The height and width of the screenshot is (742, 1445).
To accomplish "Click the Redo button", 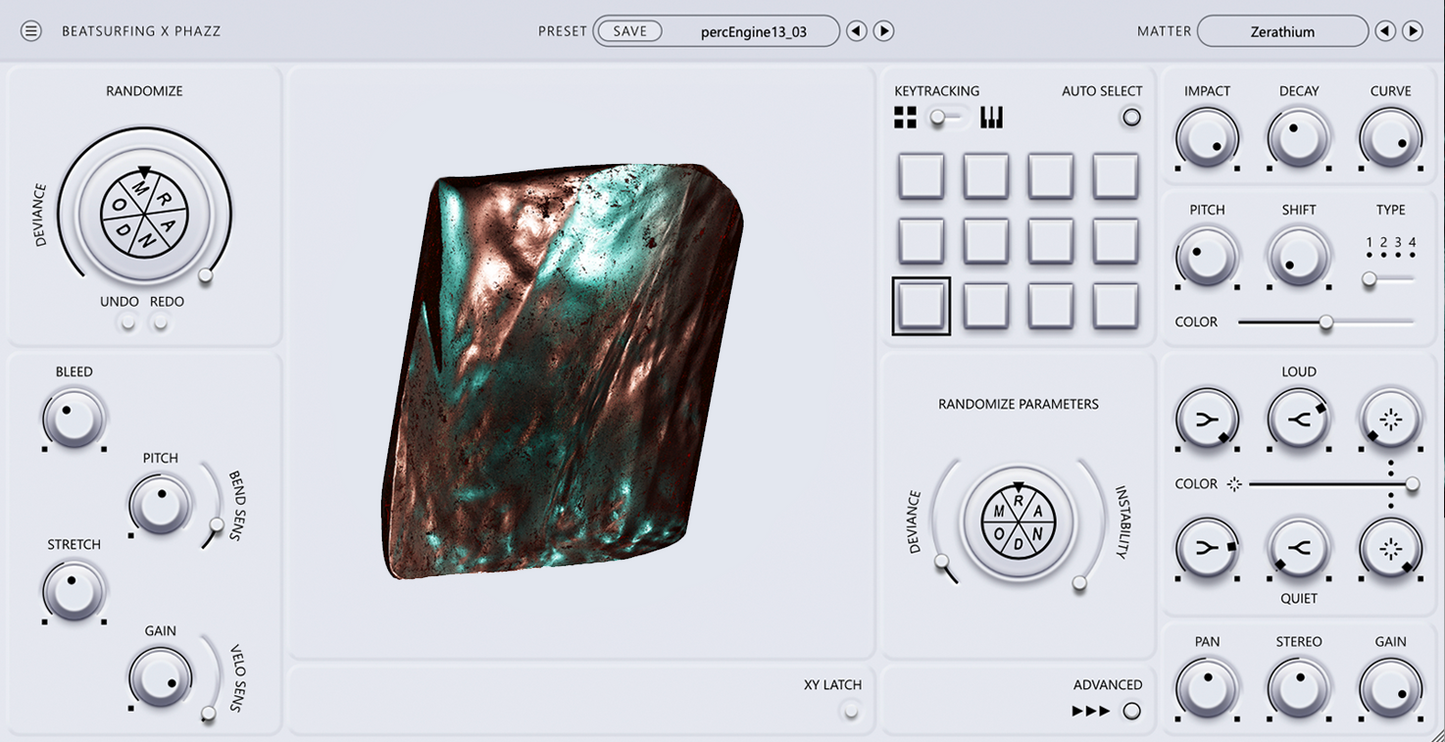I will pyautogui.click(x=161, y=322).
